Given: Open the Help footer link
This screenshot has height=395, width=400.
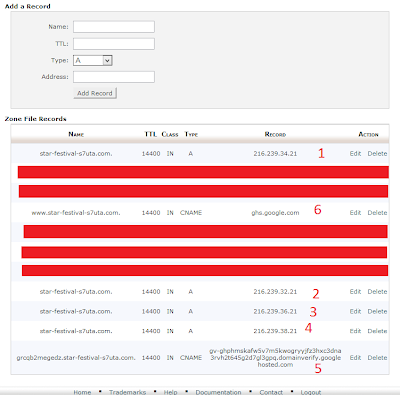Looking at the screenshot, I should (170, 392).
